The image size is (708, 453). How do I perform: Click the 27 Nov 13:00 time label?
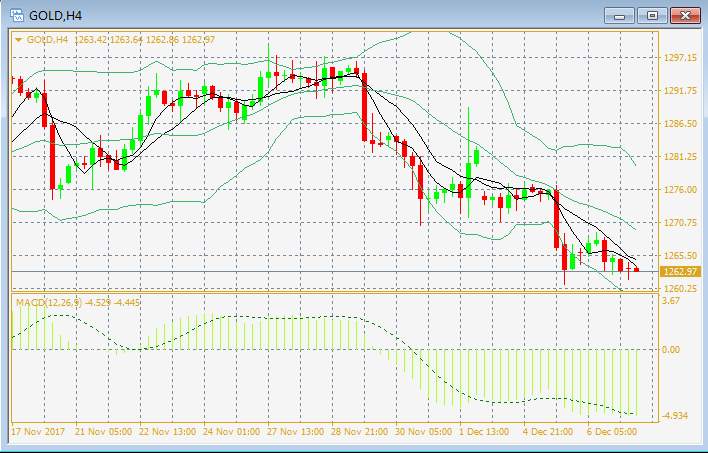click(295, 432)
